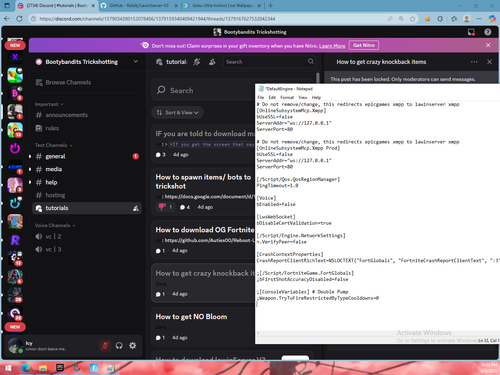Open Microsoft Edge from taskbar
This screenshot has width=500, height=375.
(x=26, y=368)
